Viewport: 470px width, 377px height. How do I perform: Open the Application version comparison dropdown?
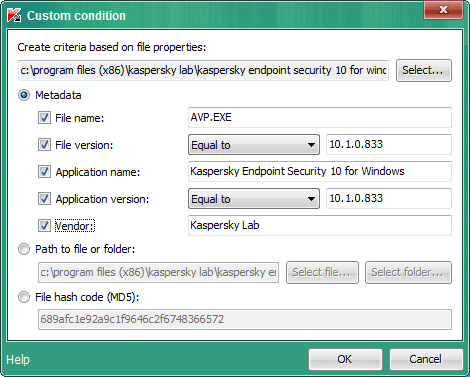click(x=254, y=199)
